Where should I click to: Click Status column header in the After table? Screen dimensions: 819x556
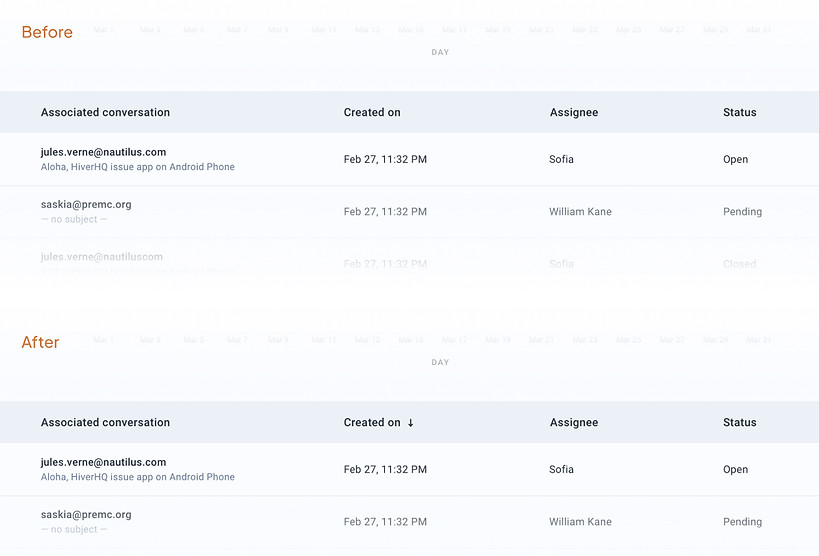[739, 423]
